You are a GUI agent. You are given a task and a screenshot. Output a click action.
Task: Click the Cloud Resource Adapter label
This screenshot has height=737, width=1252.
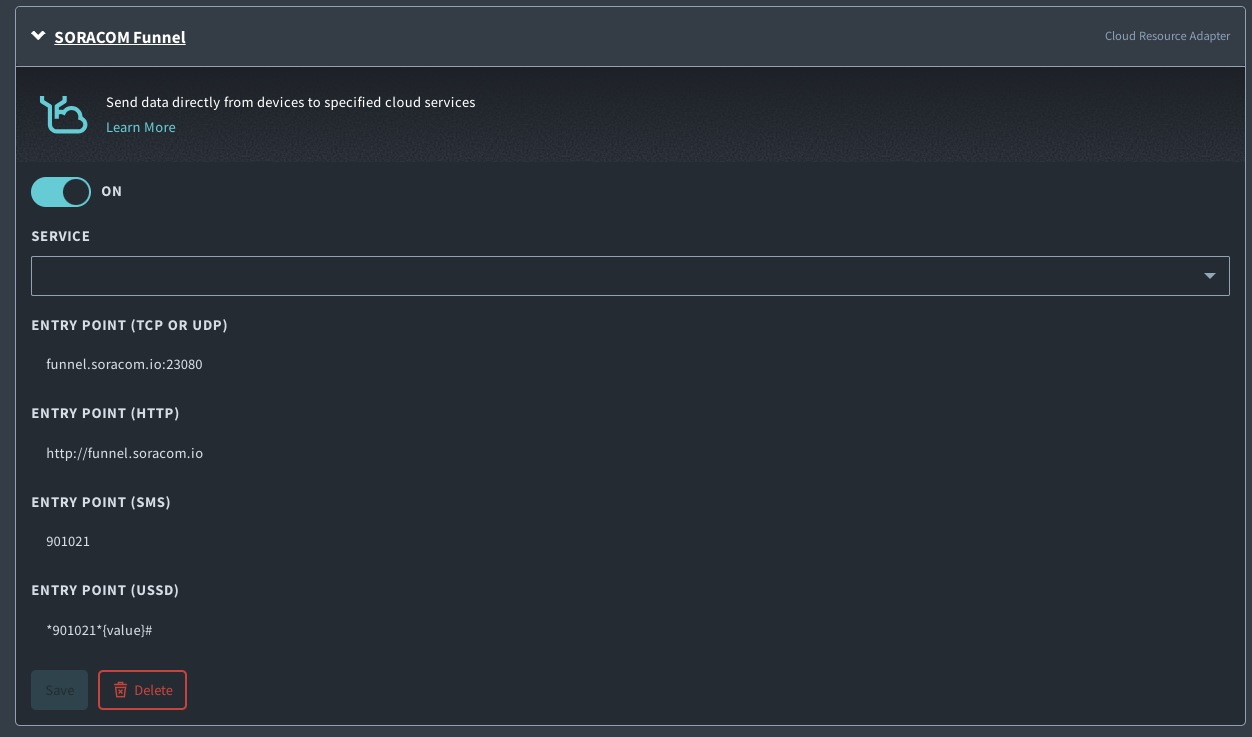coord(1167,36)
